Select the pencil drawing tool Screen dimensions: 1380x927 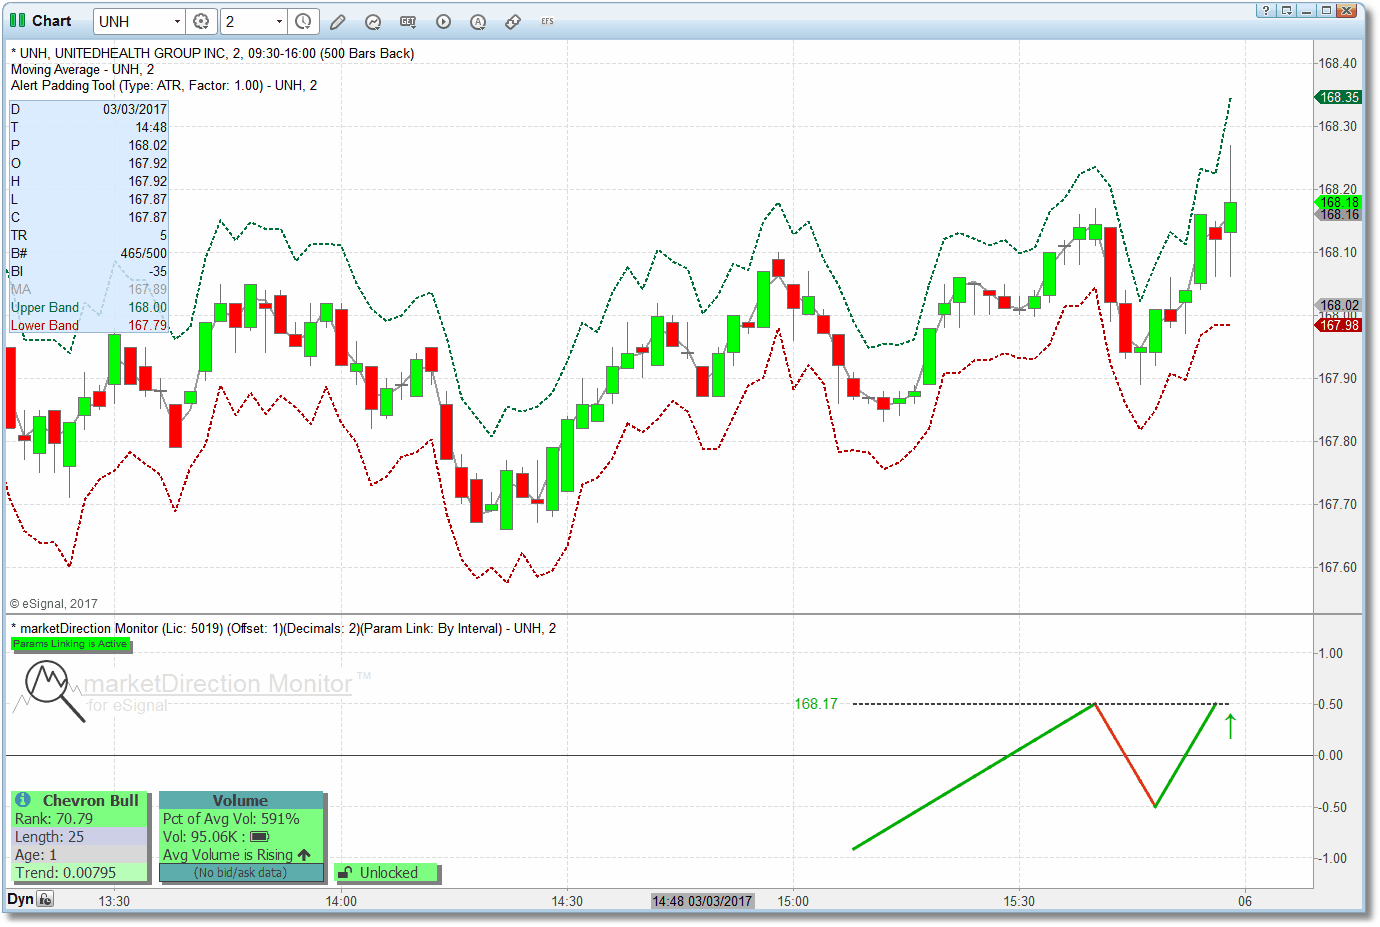pos(338,21)
